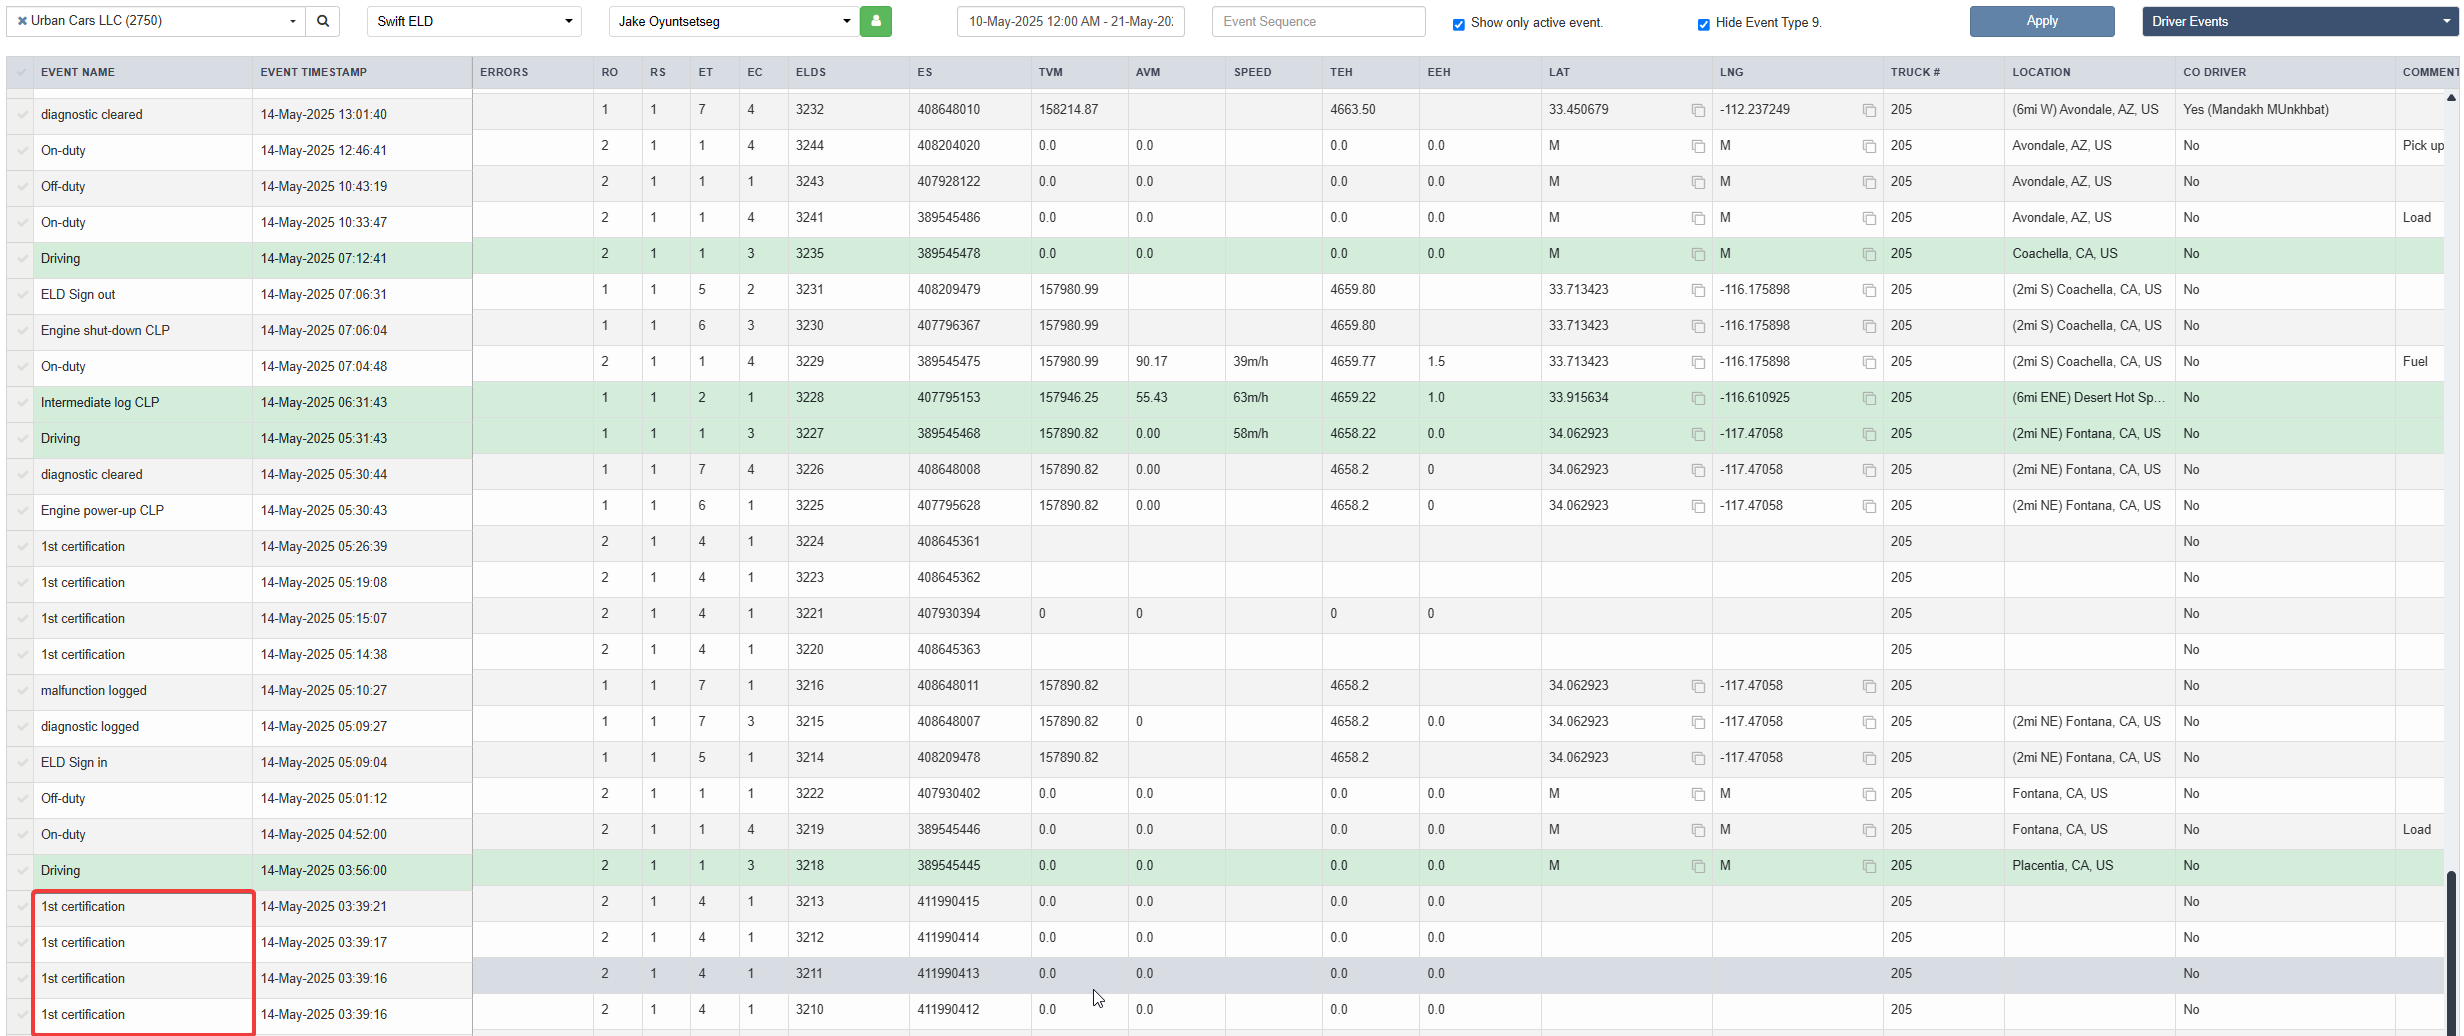Click the search magnifier icon next to company
Image resolution: width=2464 pixels, height=1036 pixels.
323,21
